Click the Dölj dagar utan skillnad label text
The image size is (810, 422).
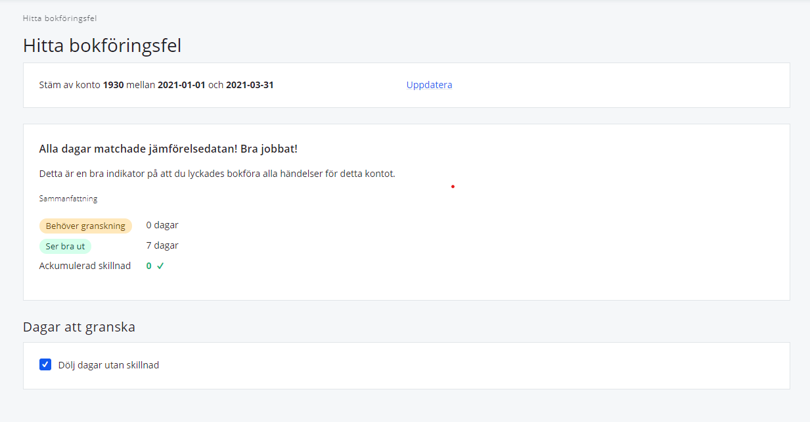tap(108, 365)
